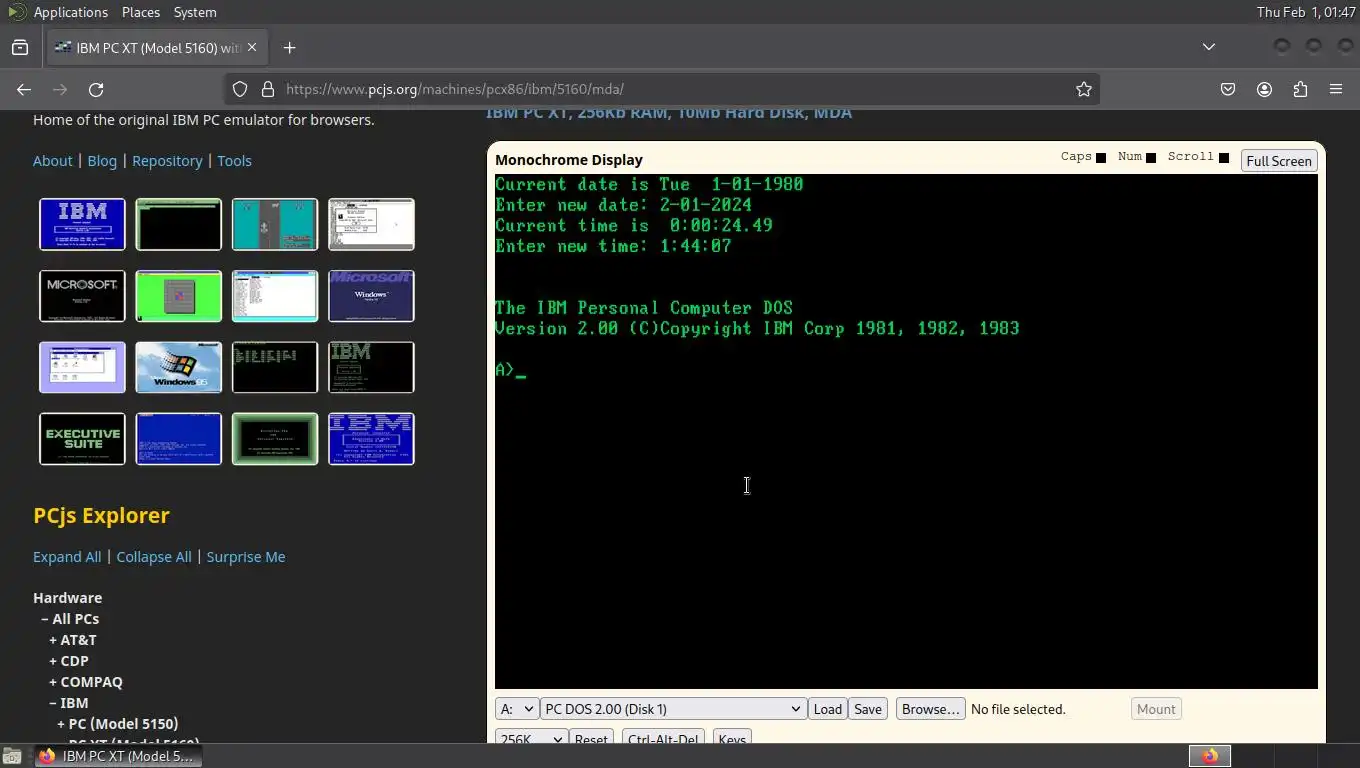Open the Windows 95 thumbnail
Image resolution: width=1360 pixels, height=768 pixels.
coord(178,367)
